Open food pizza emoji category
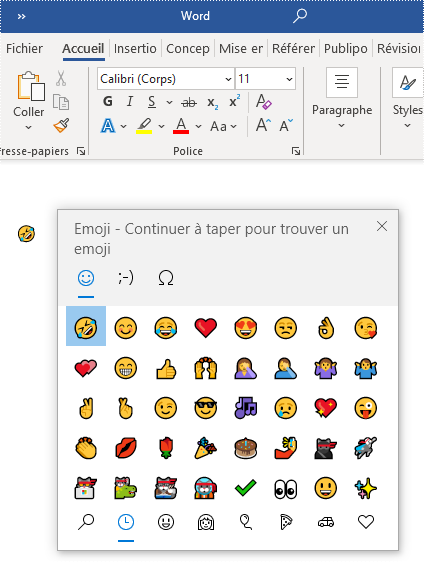This screenshot has width=424, height=562. [286, 522]
